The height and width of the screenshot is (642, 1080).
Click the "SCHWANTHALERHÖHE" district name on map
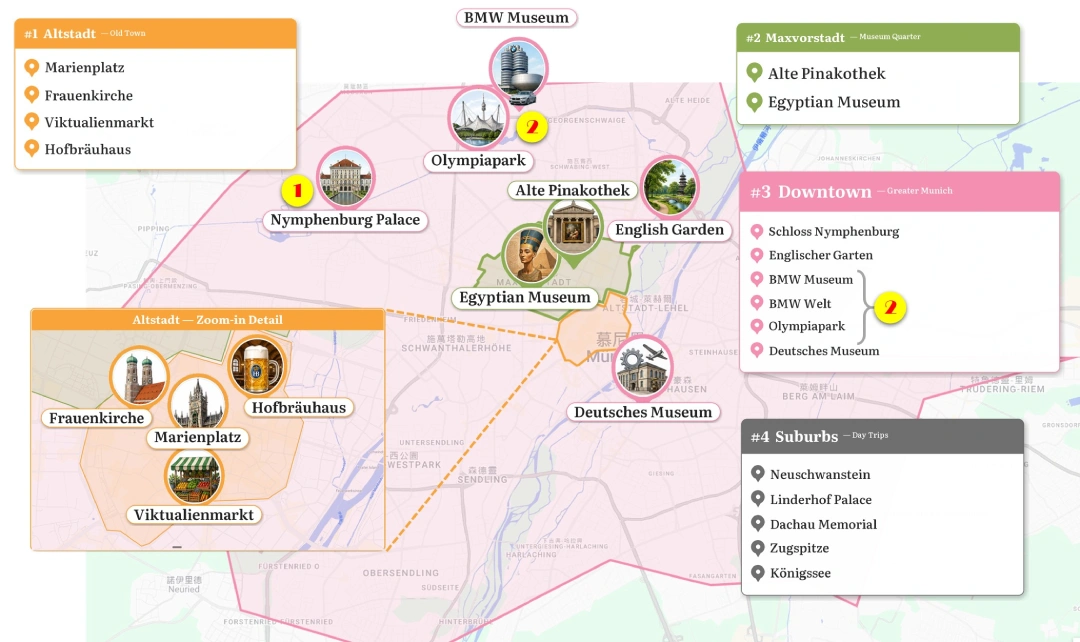click(x=457, y=348)
